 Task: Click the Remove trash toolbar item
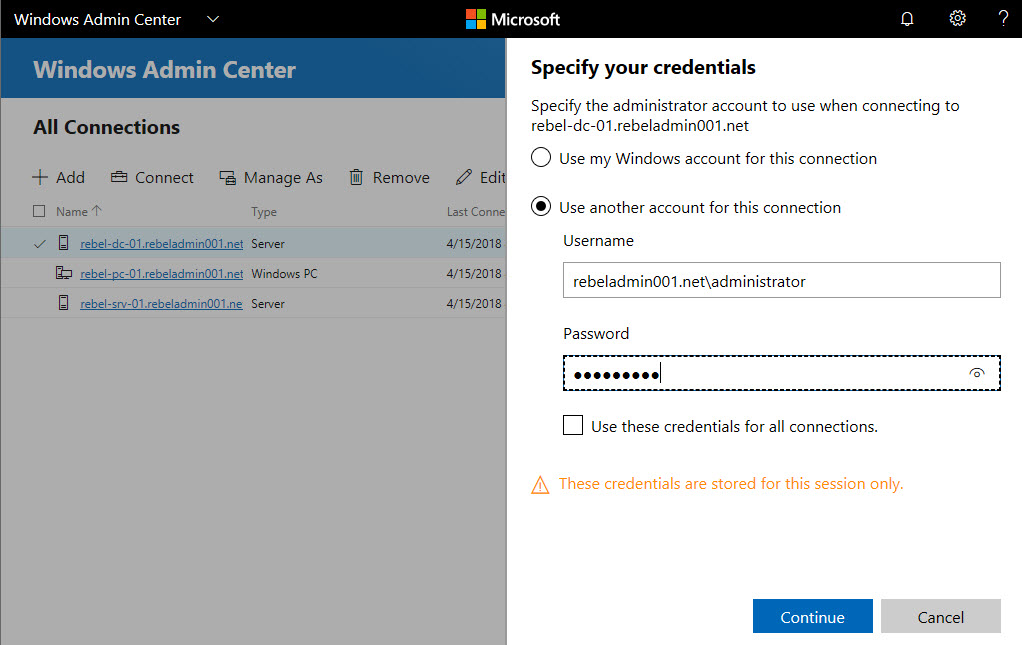tap(389, 177)
